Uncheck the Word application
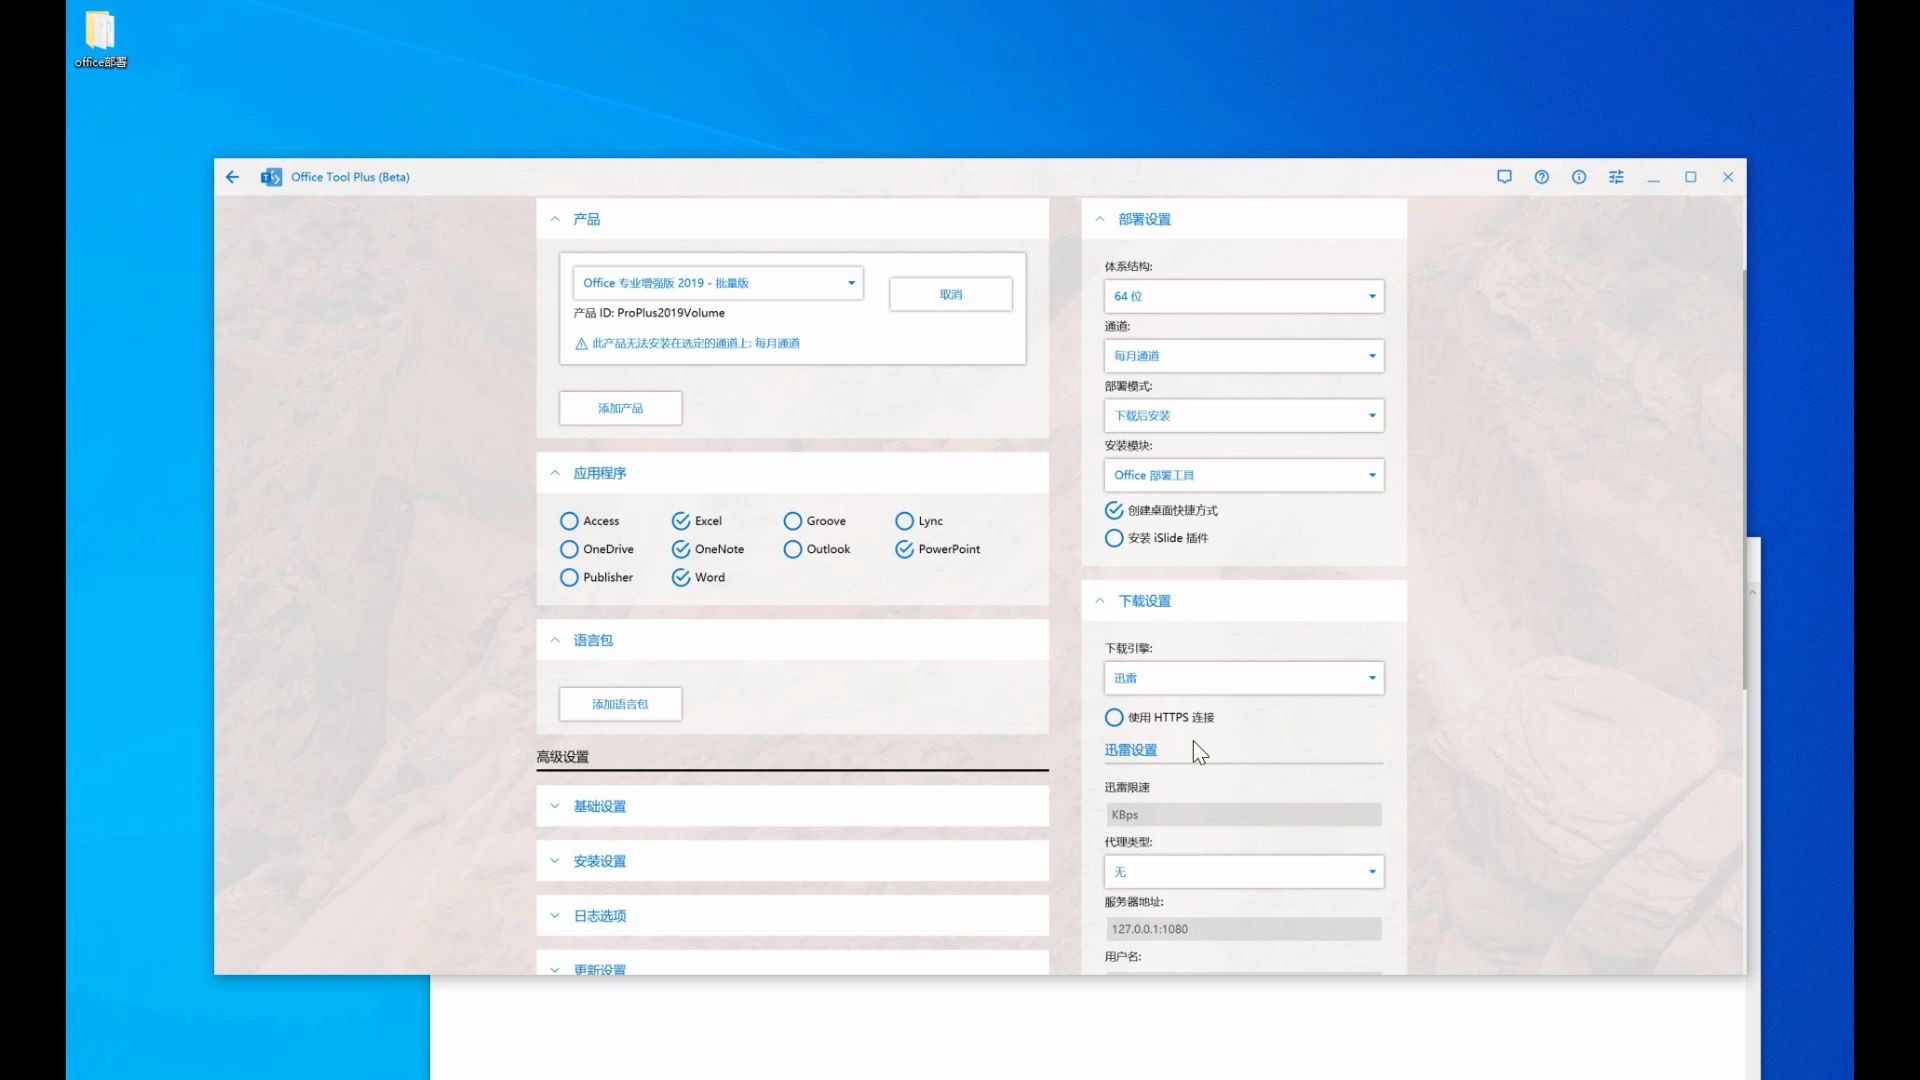 click(x=681, y=577)
